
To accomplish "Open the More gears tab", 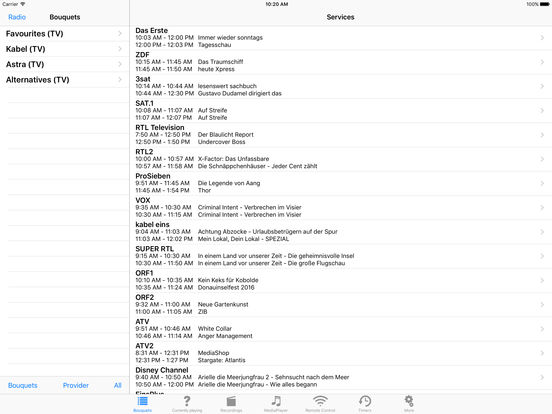I will [x=409, y=401].
